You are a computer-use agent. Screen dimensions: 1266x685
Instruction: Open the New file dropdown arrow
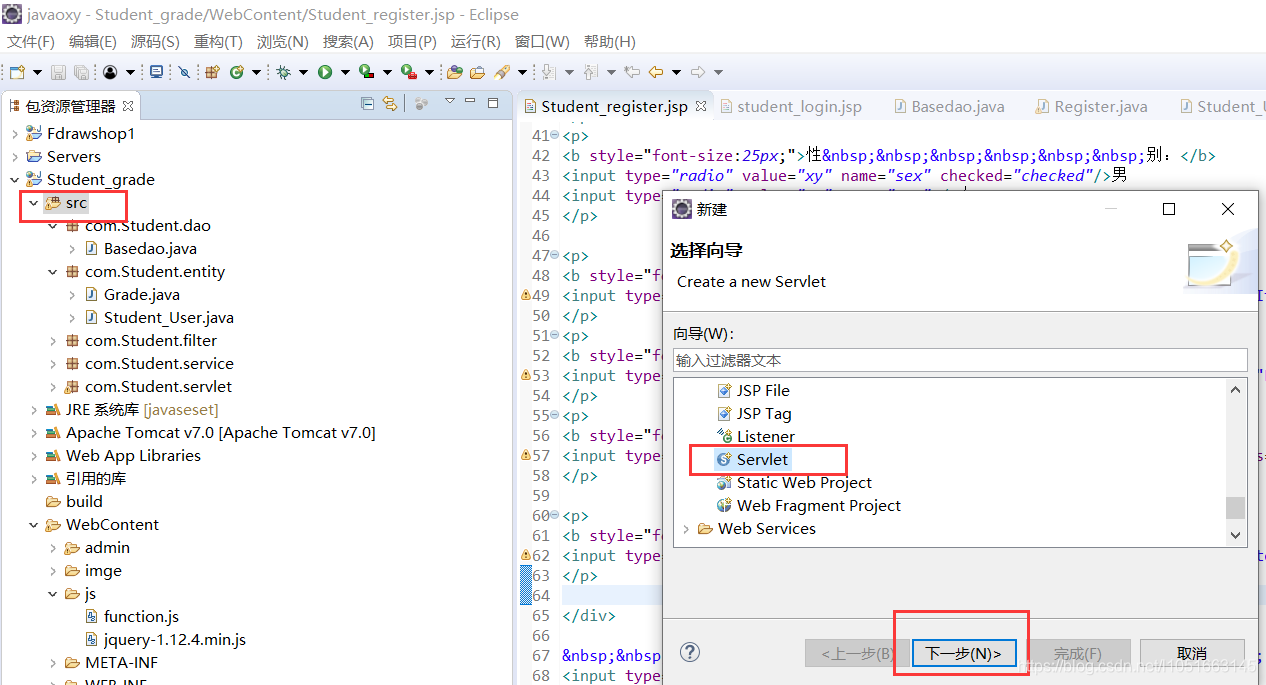tap(37, 72)
